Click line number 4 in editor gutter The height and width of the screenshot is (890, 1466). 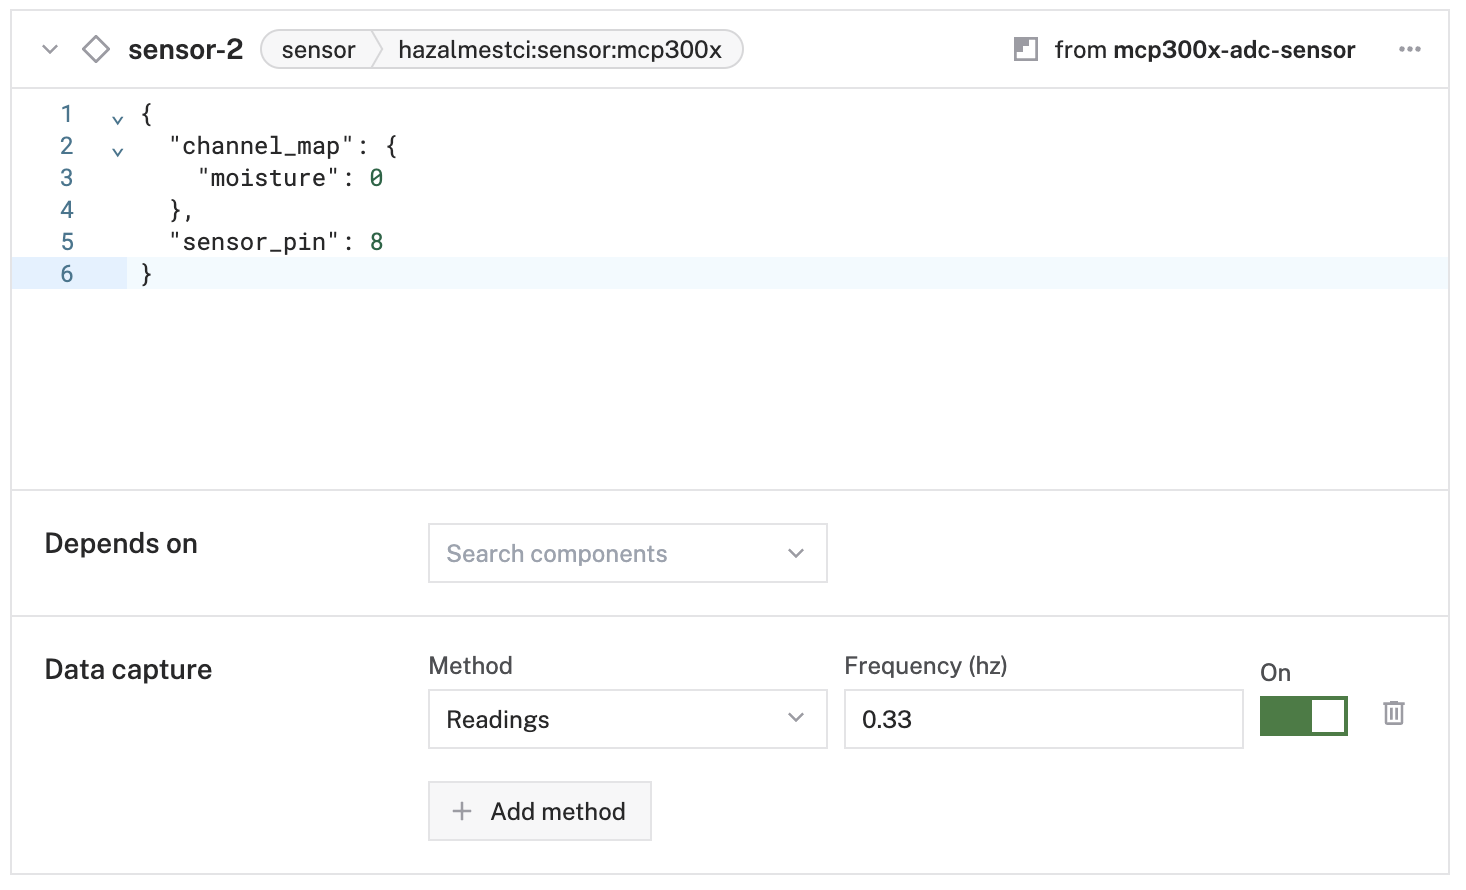[67, 210]
